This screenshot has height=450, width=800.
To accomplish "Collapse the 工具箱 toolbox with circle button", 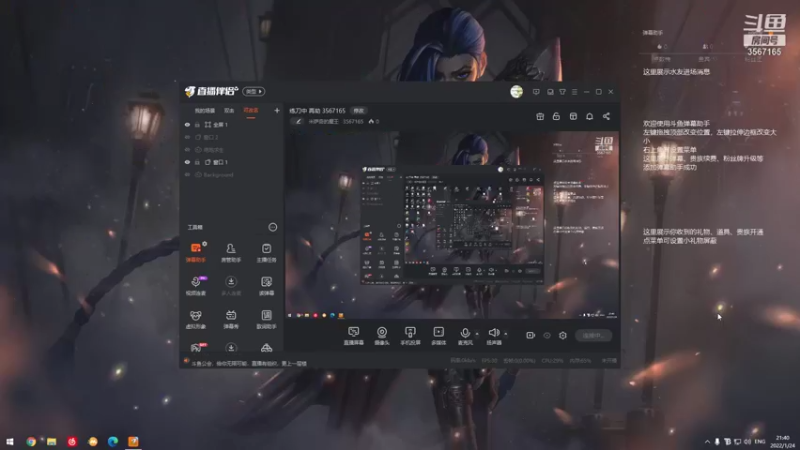I will tap(273, 227).
